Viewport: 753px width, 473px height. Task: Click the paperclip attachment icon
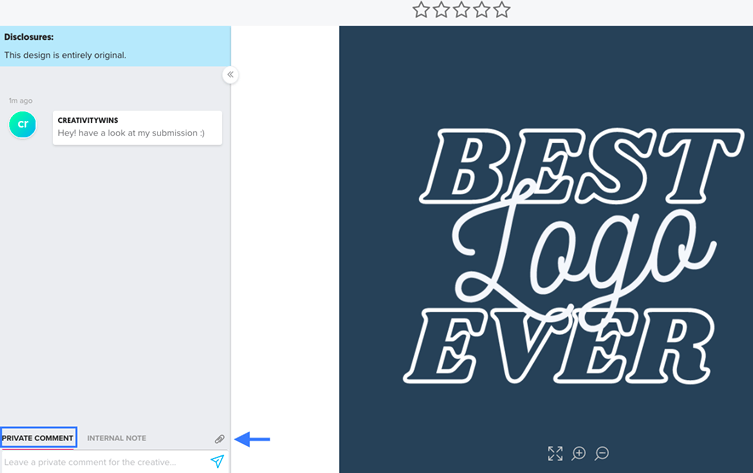pyautogui.click(x=220, y=439)
